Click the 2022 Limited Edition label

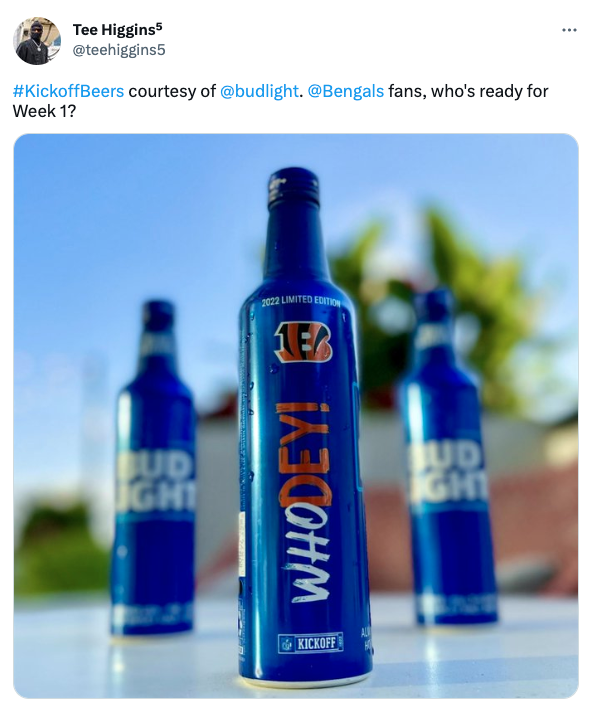[301, 301]
